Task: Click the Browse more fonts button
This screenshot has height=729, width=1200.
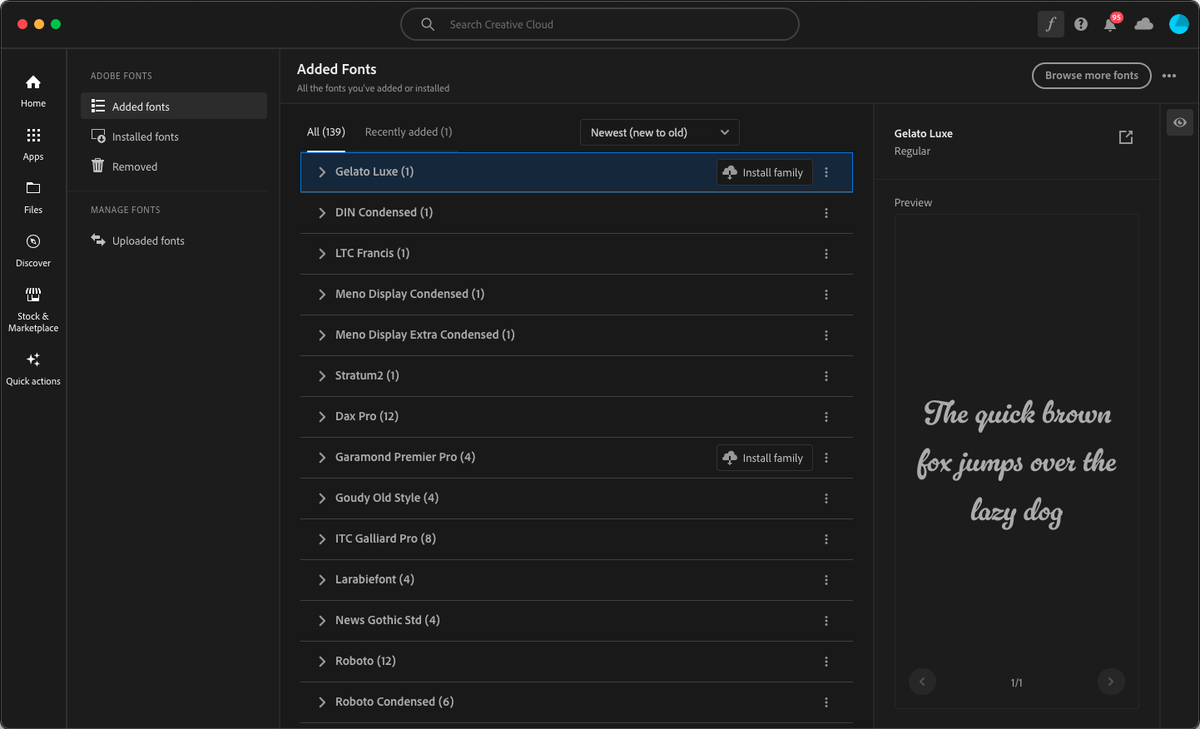Action: [x=1091, y=75]
